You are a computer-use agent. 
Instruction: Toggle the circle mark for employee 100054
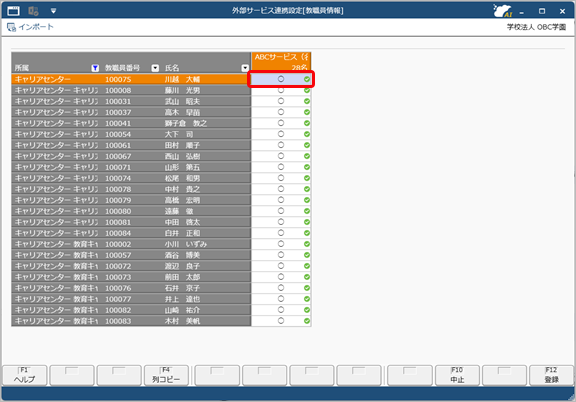pos(281,134)
